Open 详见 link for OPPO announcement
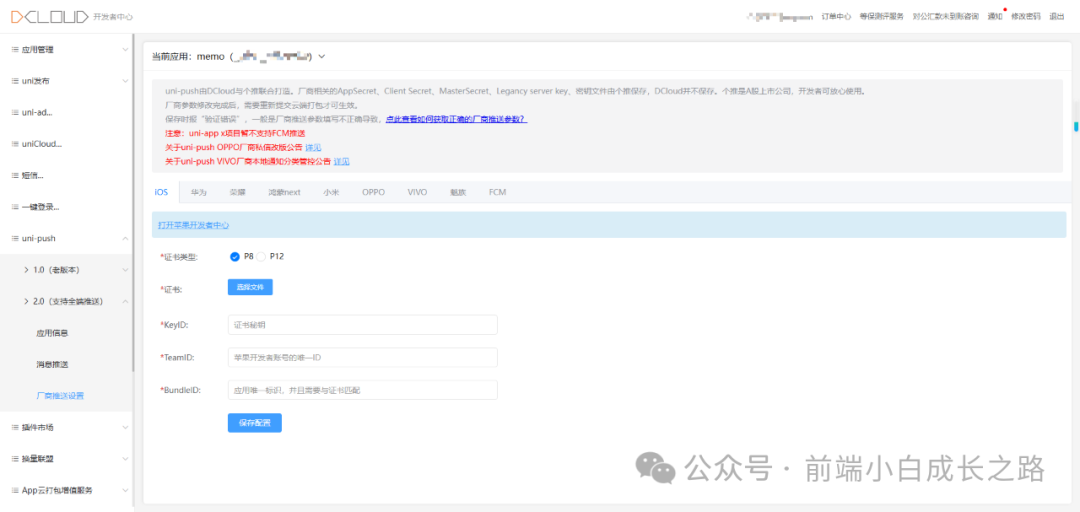 coord(313,147)
